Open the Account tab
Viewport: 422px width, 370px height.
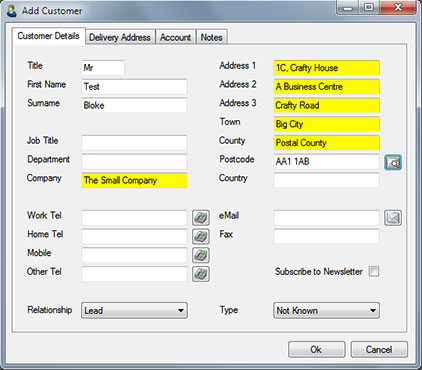(x=175, y=37)
